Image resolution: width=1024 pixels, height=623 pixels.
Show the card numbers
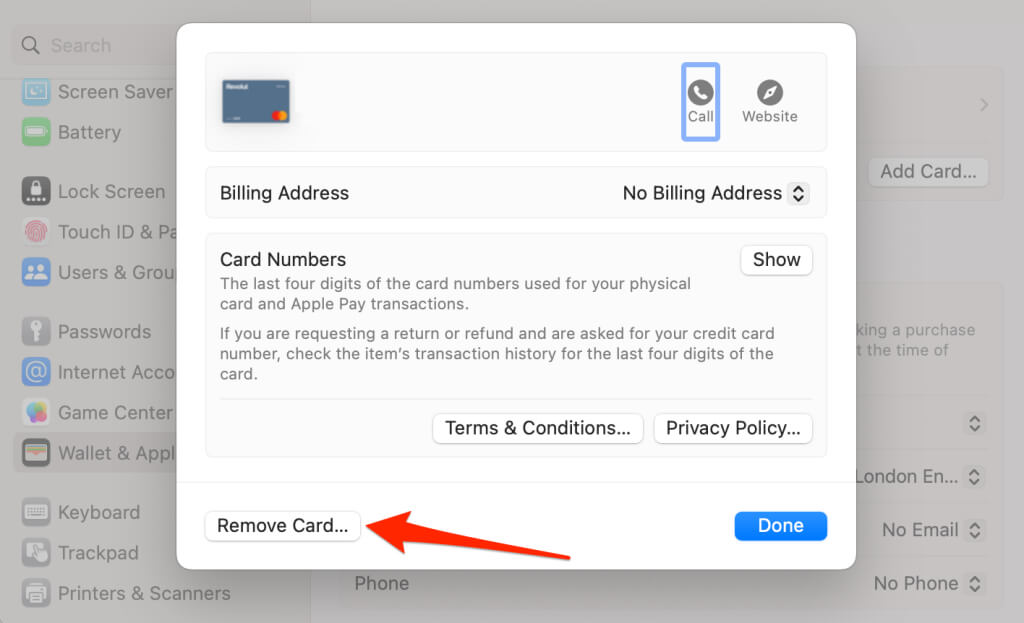776,260
